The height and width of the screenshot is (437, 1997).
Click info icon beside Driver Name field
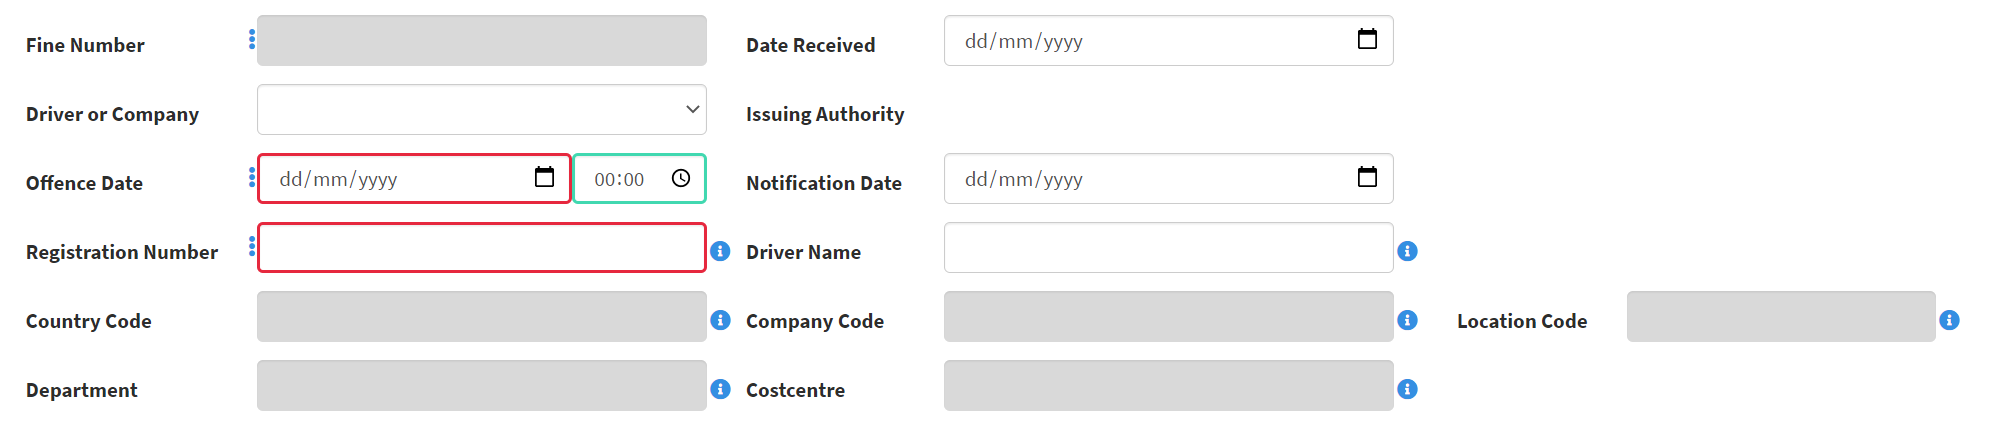click(x=1407, y=251)
